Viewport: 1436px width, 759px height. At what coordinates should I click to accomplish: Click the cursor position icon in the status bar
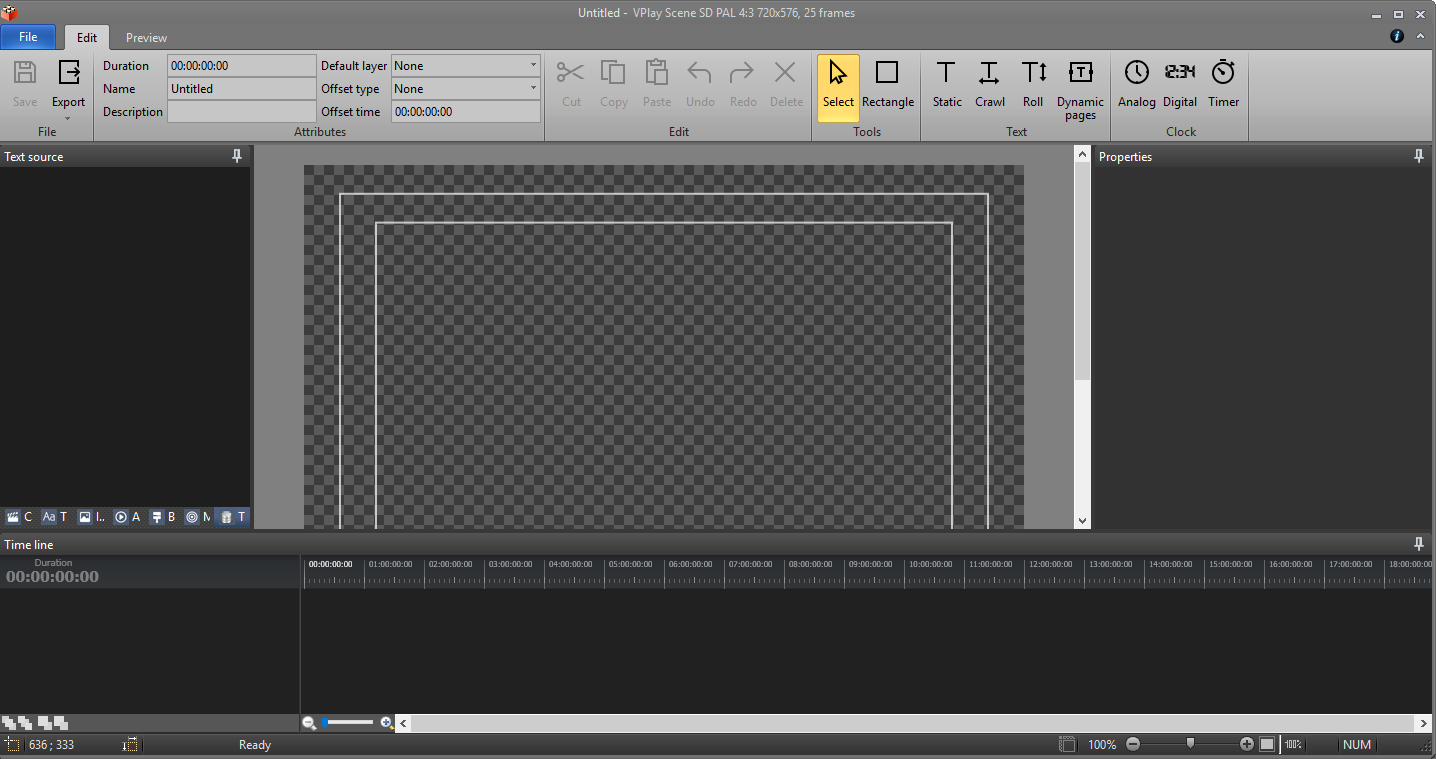[12, 745]
